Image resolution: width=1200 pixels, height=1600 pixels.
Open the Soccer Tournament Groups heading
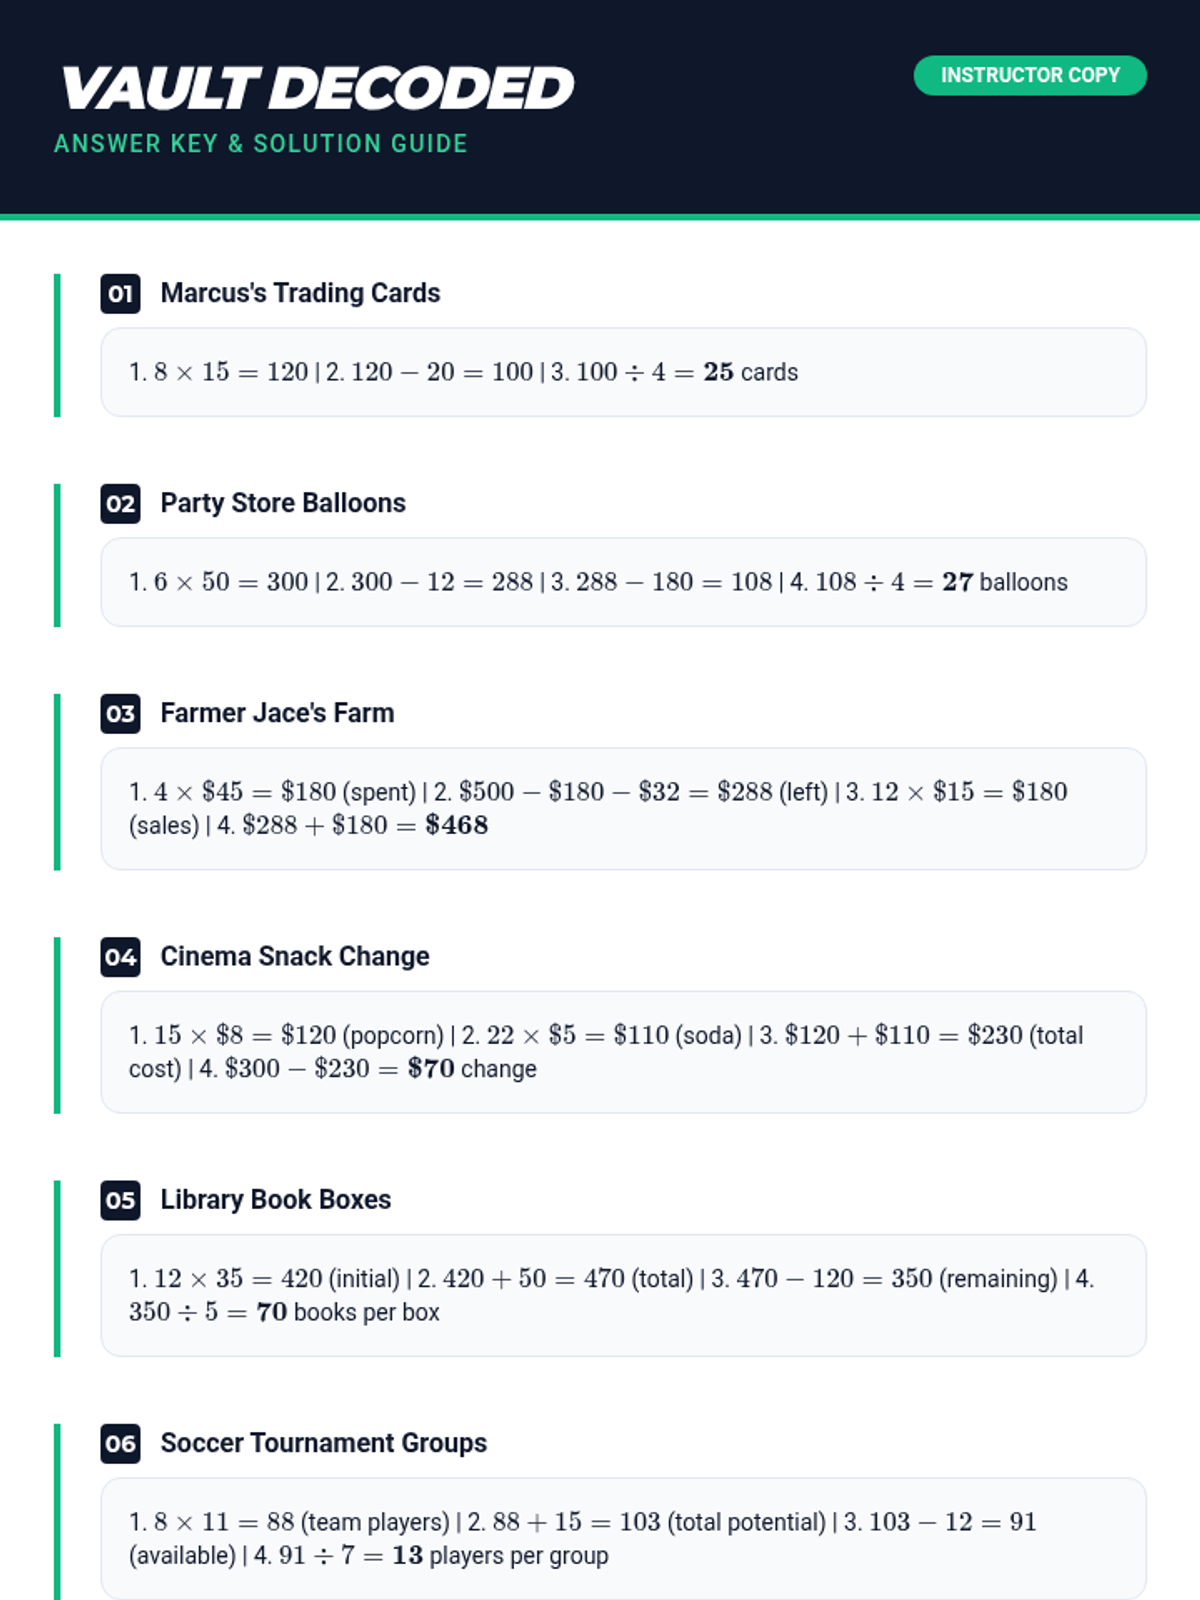point(323,1443)
